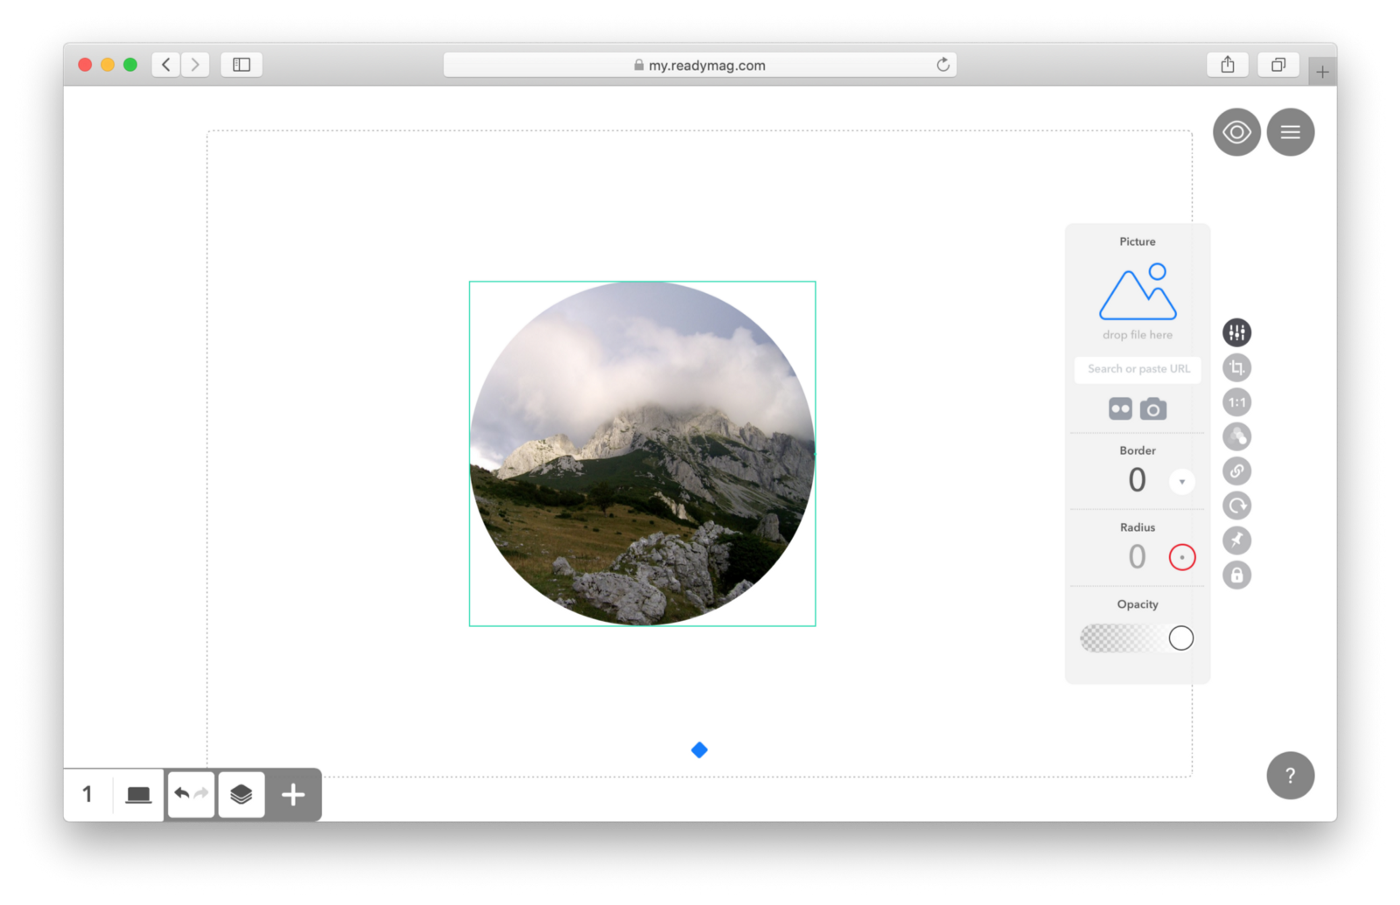Screen dimensions: 1400x905
Task: Click the camera photo icon
Action: click(1153, 409)
